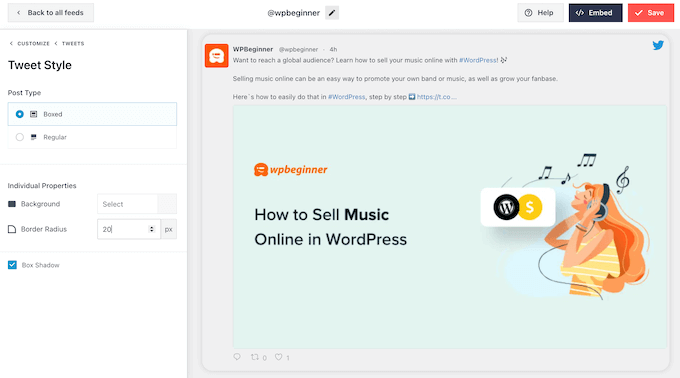Select the Regular post type radio
The height and width of the screenshot is (378, 680).
pos(20,137)
